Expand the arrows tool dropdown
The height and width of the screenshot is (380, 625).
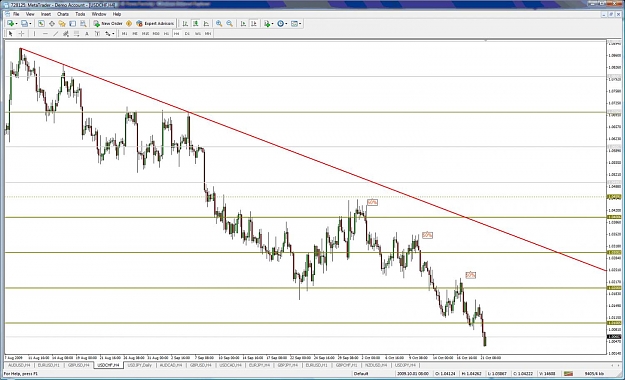click(113, 33)
